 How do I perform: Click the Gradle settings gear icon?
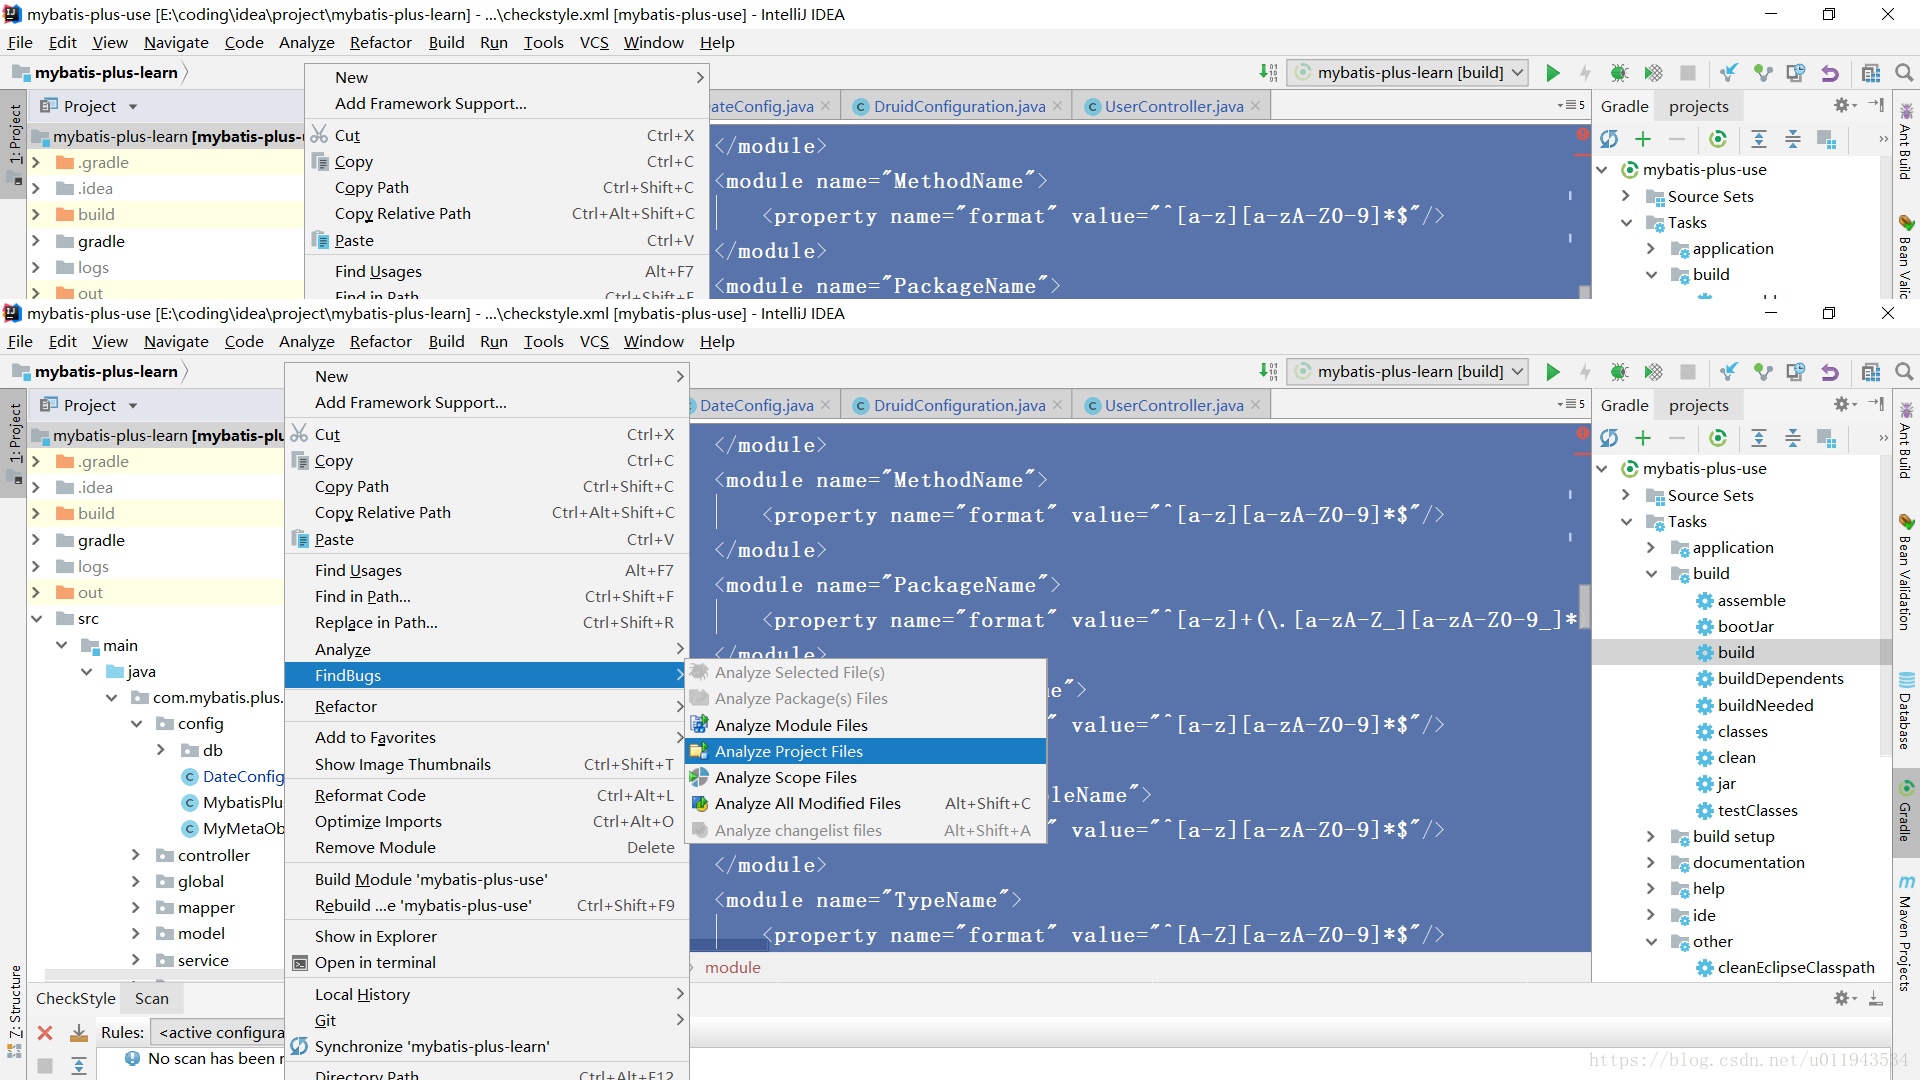click(1841, 405)
